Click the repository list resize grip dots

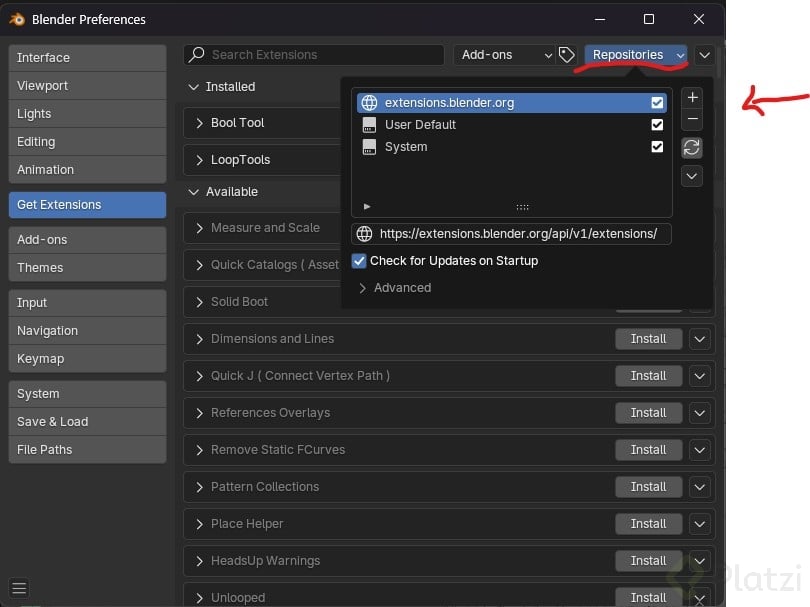(522, 207)
